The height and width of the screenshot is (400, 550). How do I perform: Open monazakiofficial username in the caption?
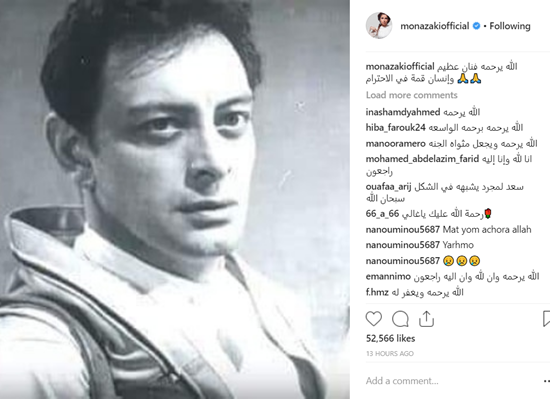(400, 66)
